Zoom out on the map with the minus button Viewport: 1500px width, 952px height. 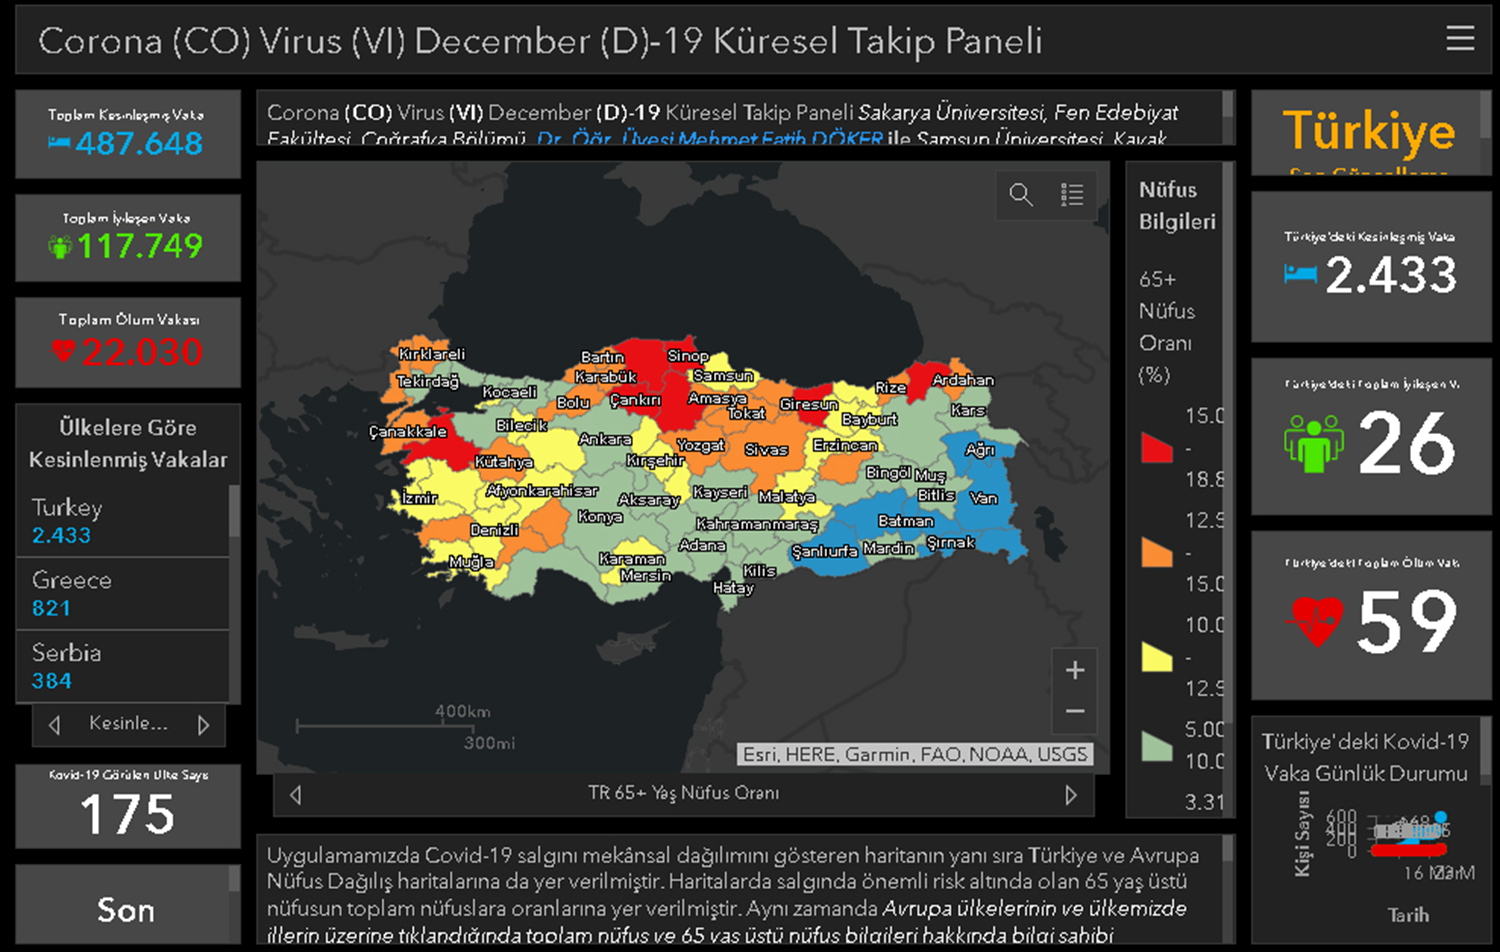coord(1074,710)
